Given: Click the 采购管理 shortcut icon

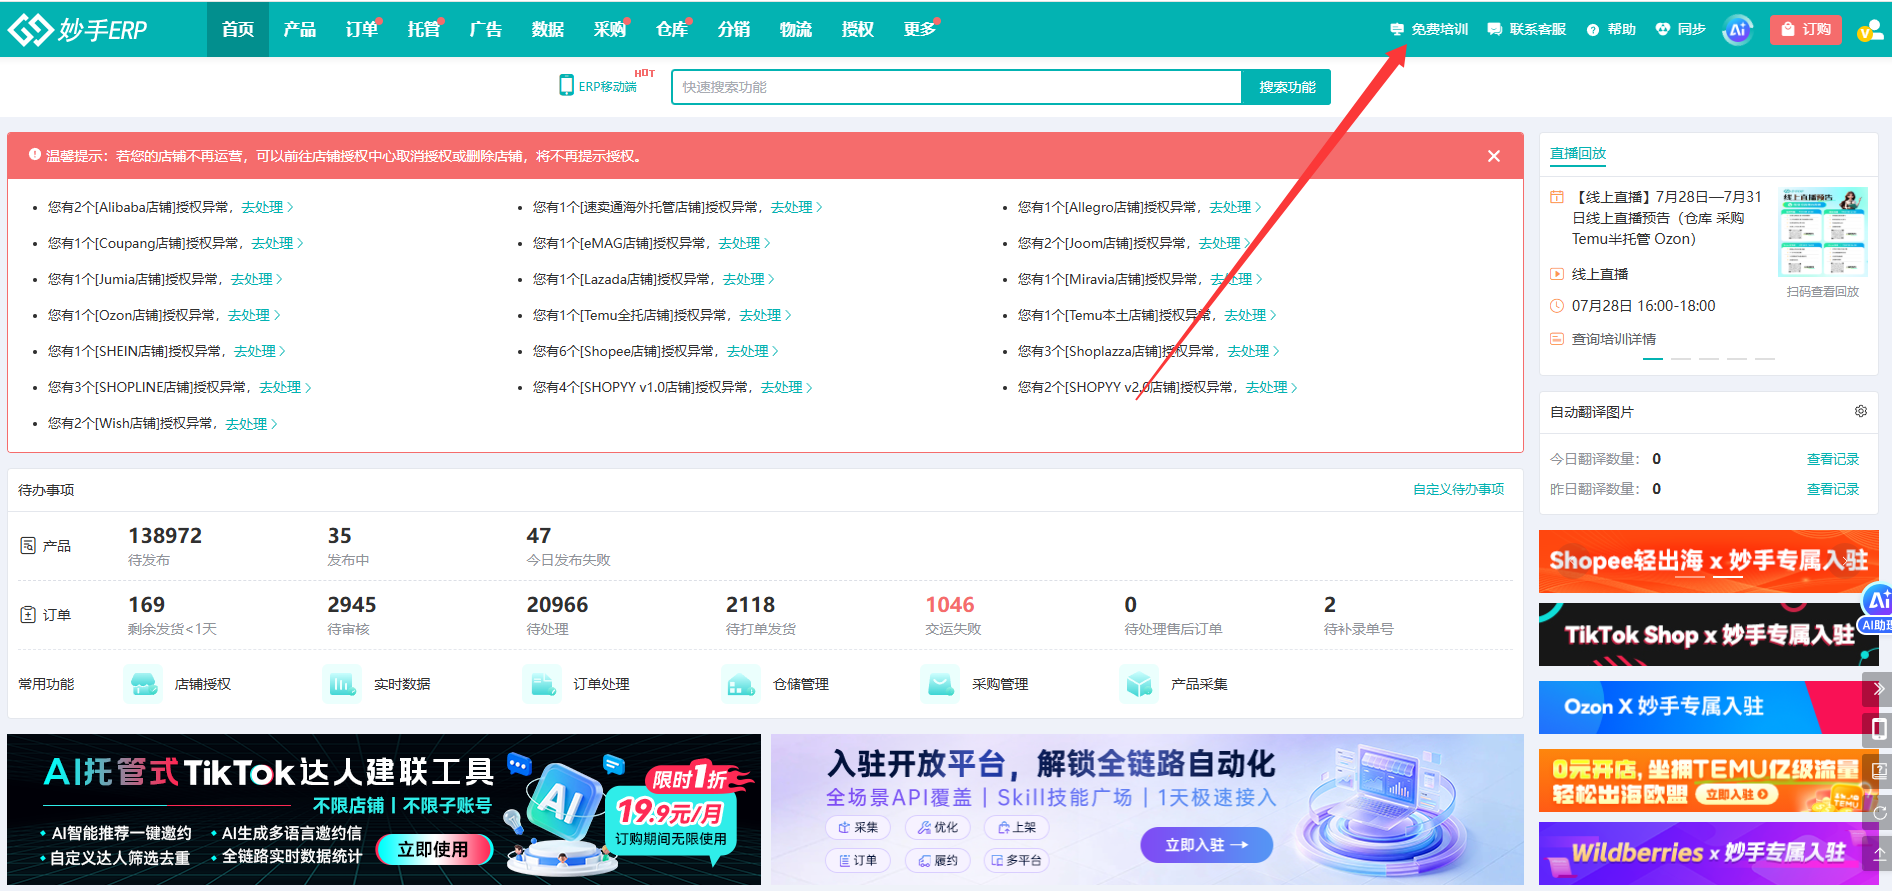Looking at the screenshot, I should click(x=940, y=684).
